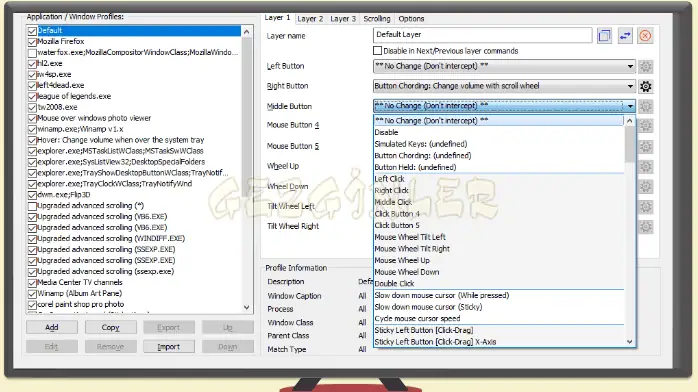This screenshot has width=698, height=392.
Task: Open the Tilt Wheel Right settings gear
Action: [645, 226]
